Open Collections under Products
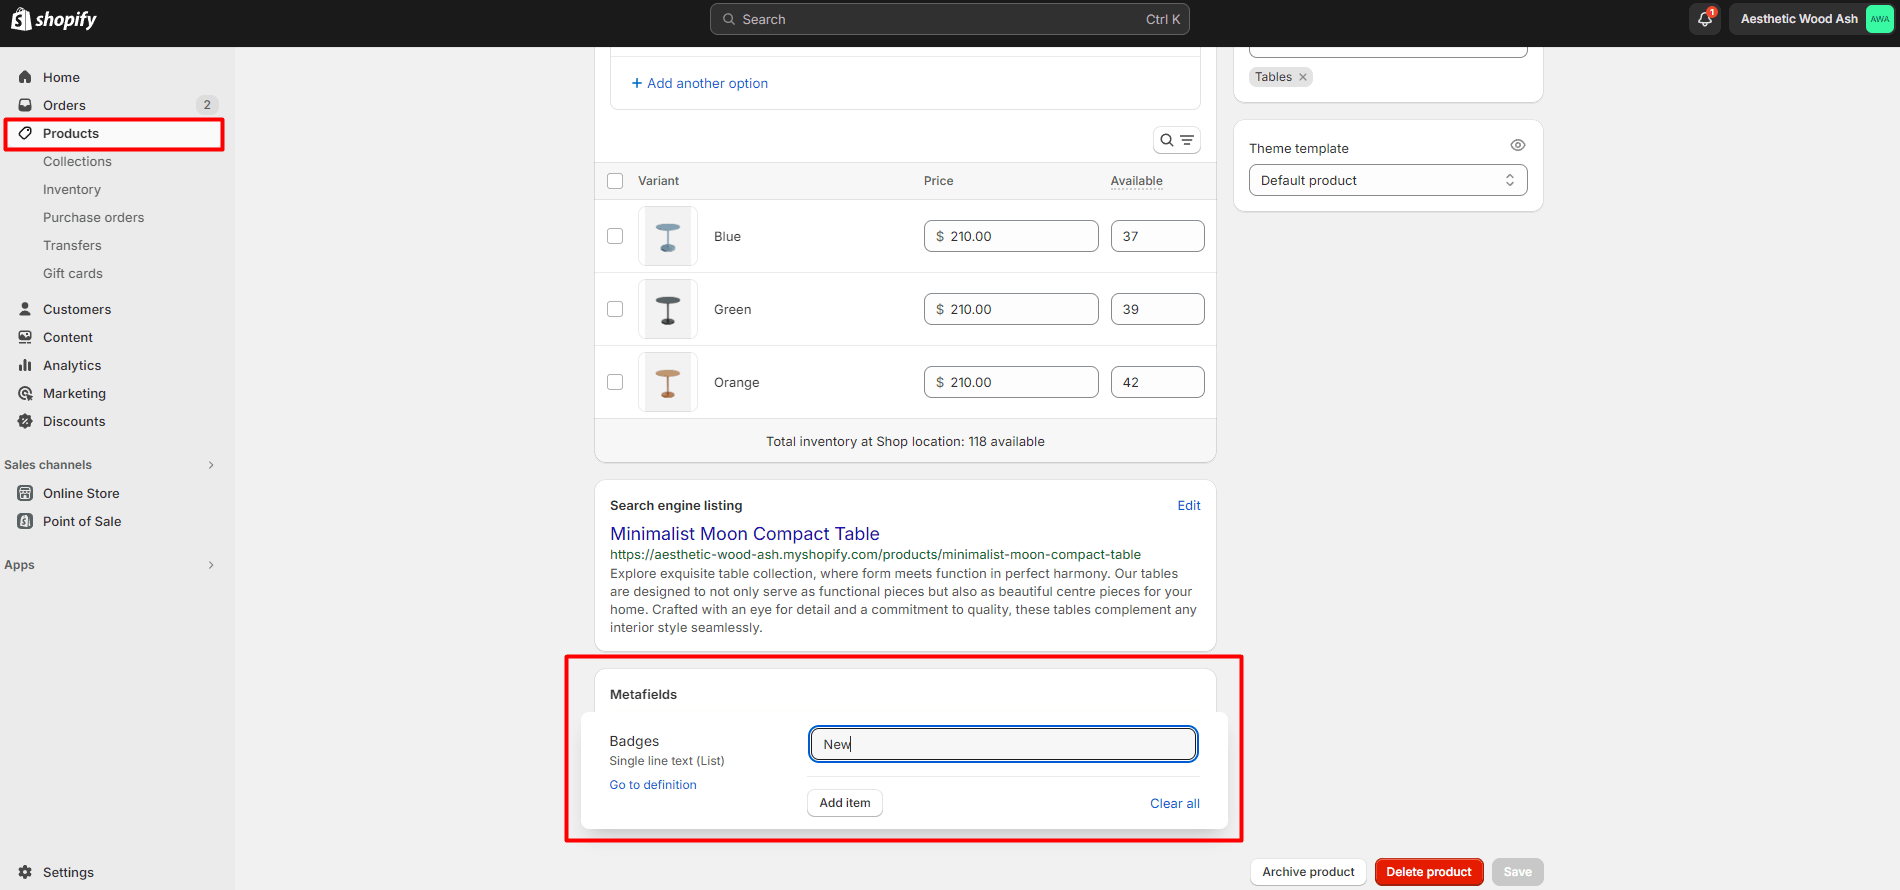 [x=77, y=162]
